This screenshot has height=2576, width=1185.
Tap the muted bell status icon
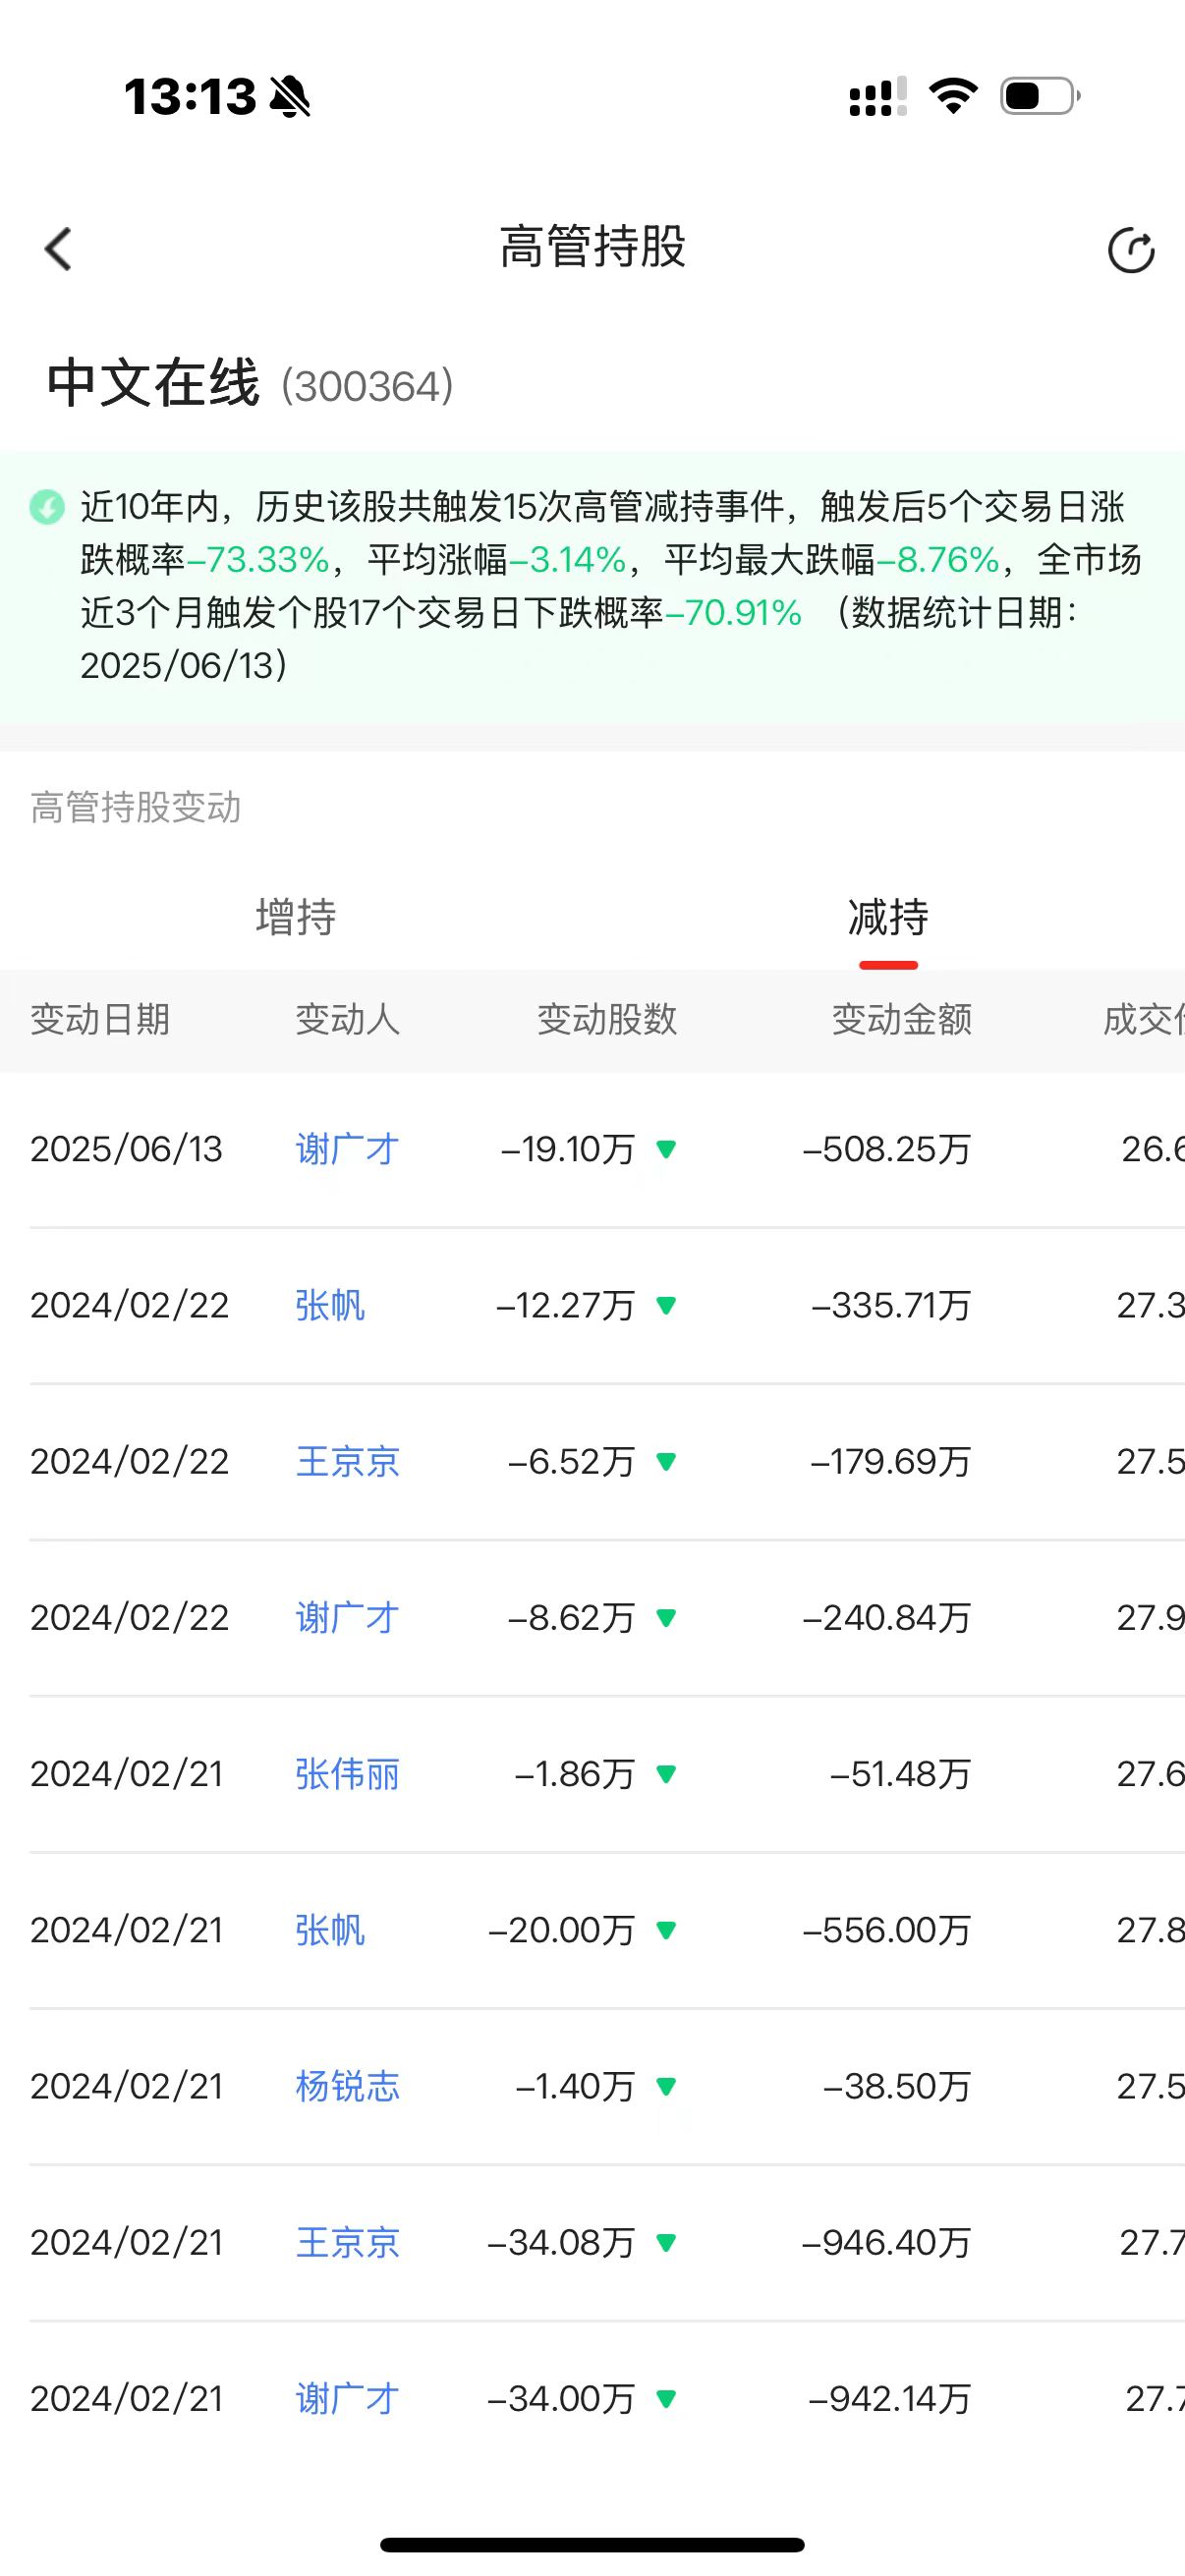290,97
